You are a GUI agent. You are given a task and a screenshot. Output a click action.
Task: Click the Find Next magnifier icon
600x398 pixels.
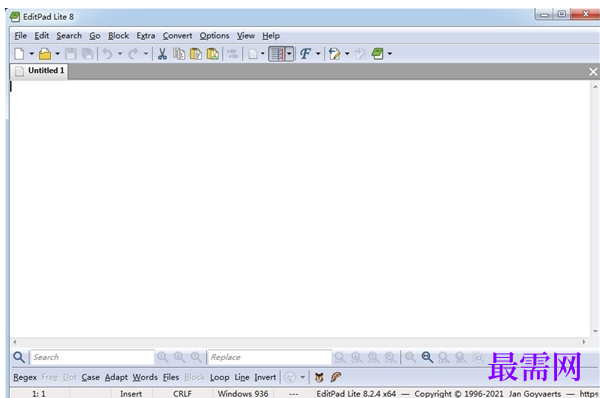click(x=179, y=357)
